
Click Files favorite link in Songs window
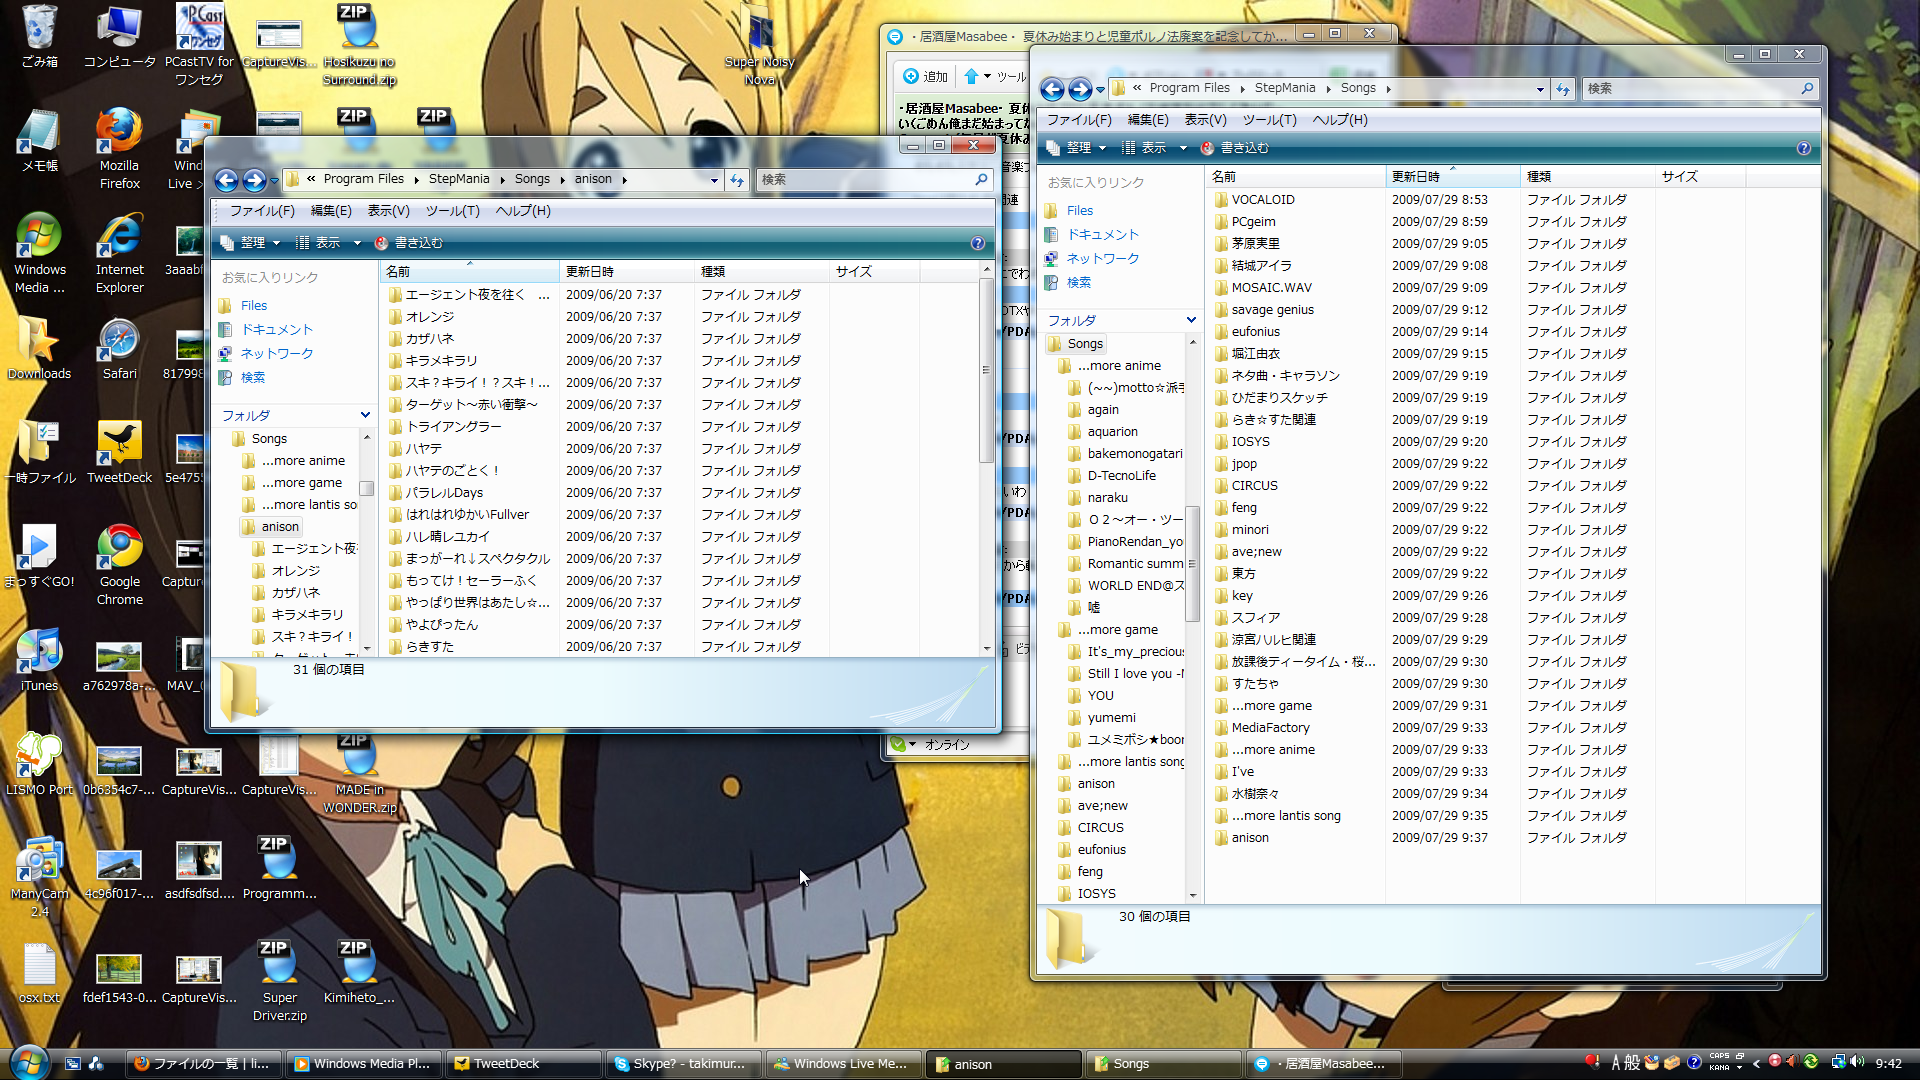tap(1080, 210)
